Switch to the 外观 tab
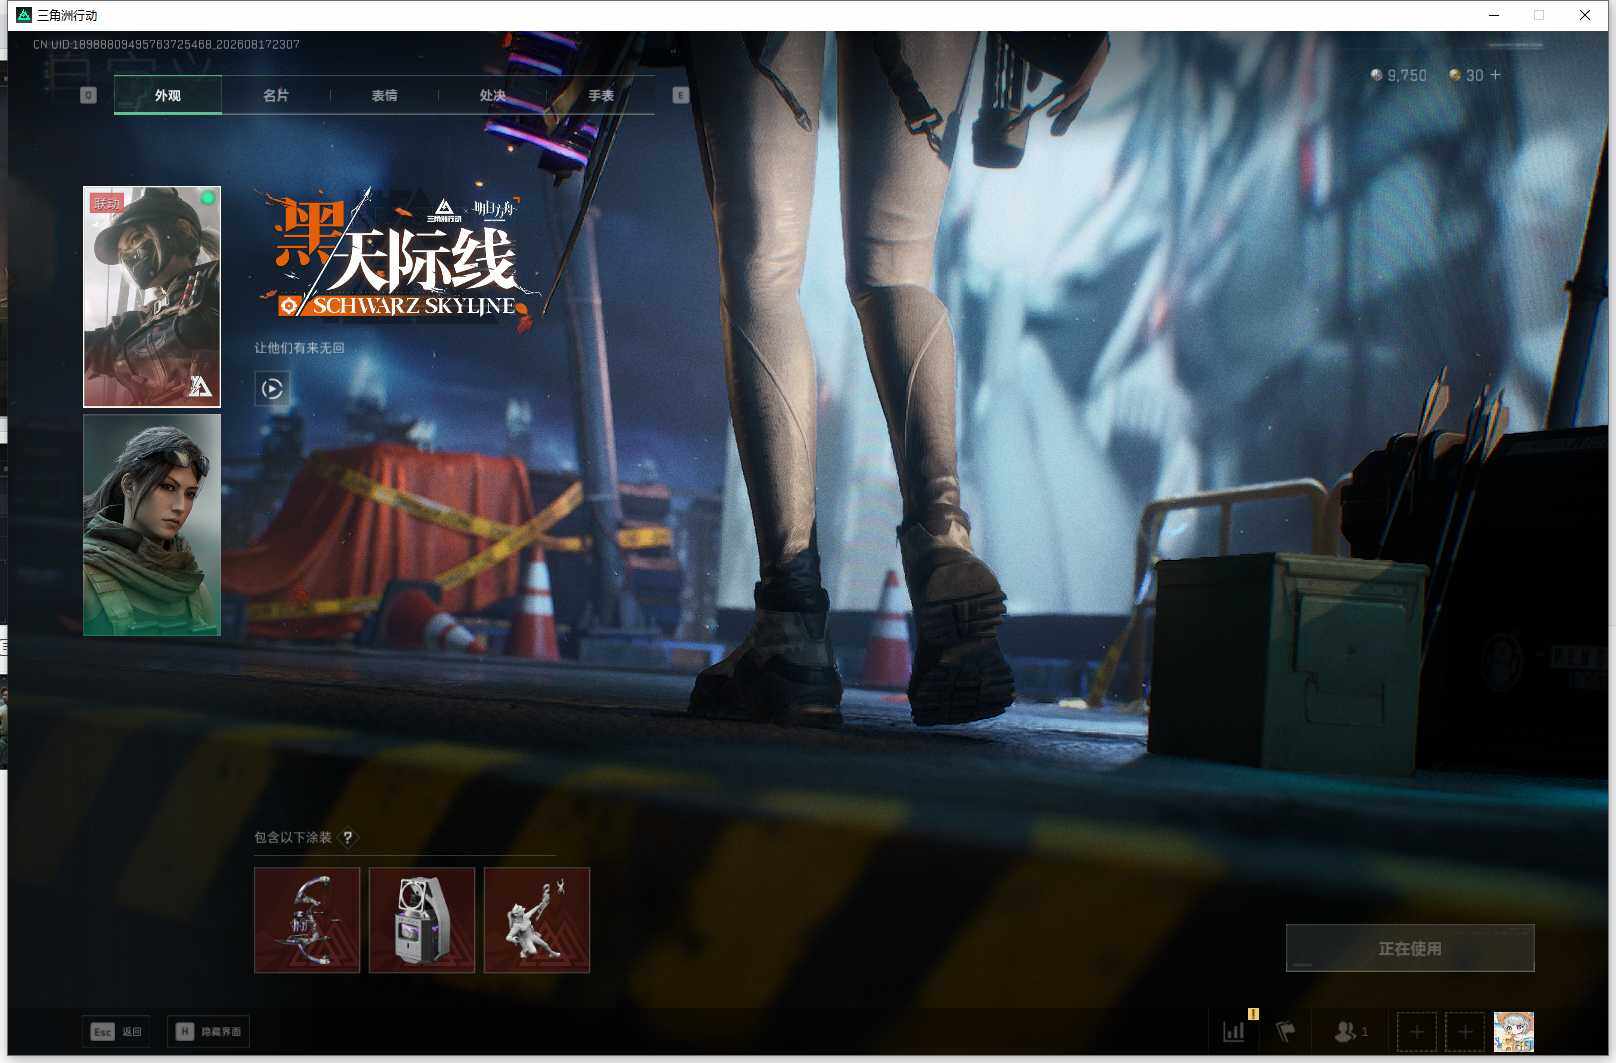This screenshot has width=1616, height=1063. [168, 96]
